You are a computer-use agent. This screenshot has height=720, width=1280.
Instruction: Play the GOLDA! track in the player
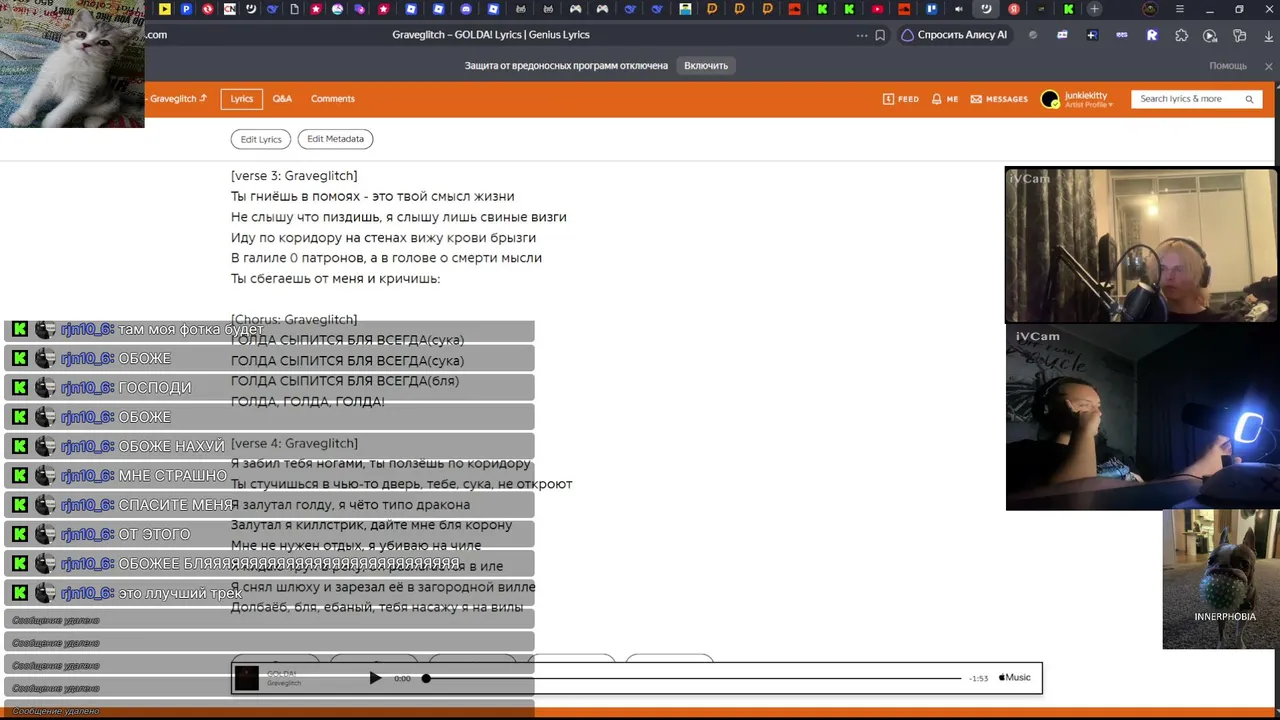pos(375,678)
